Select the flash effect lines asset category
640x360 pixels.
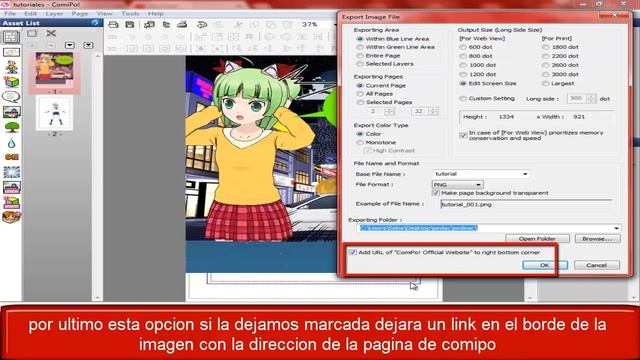(11, 172)
